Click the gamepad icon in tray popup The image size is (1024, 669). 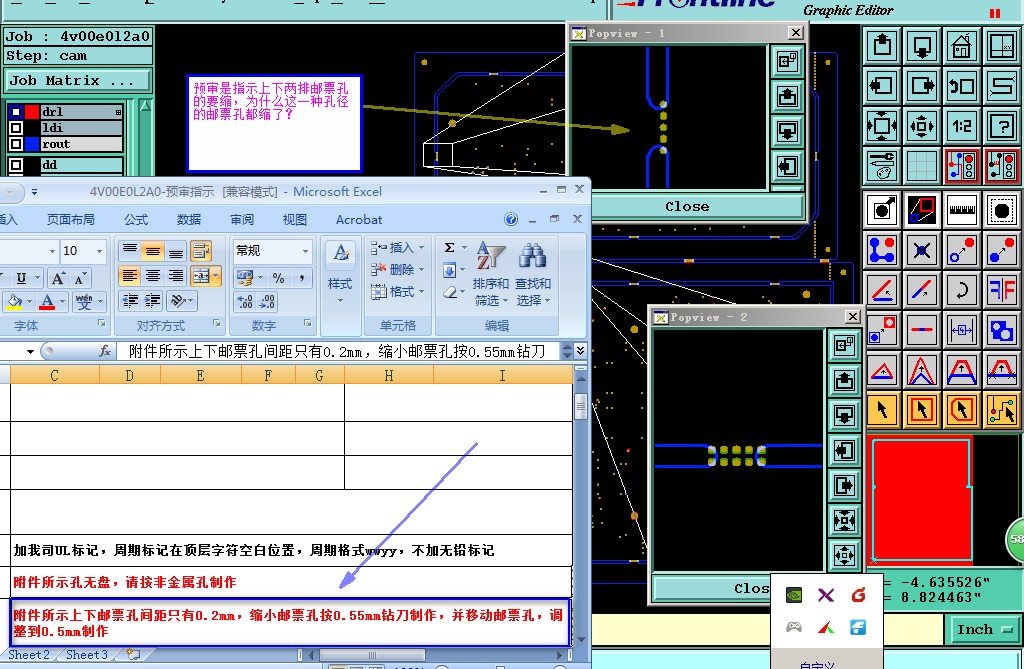793,627
